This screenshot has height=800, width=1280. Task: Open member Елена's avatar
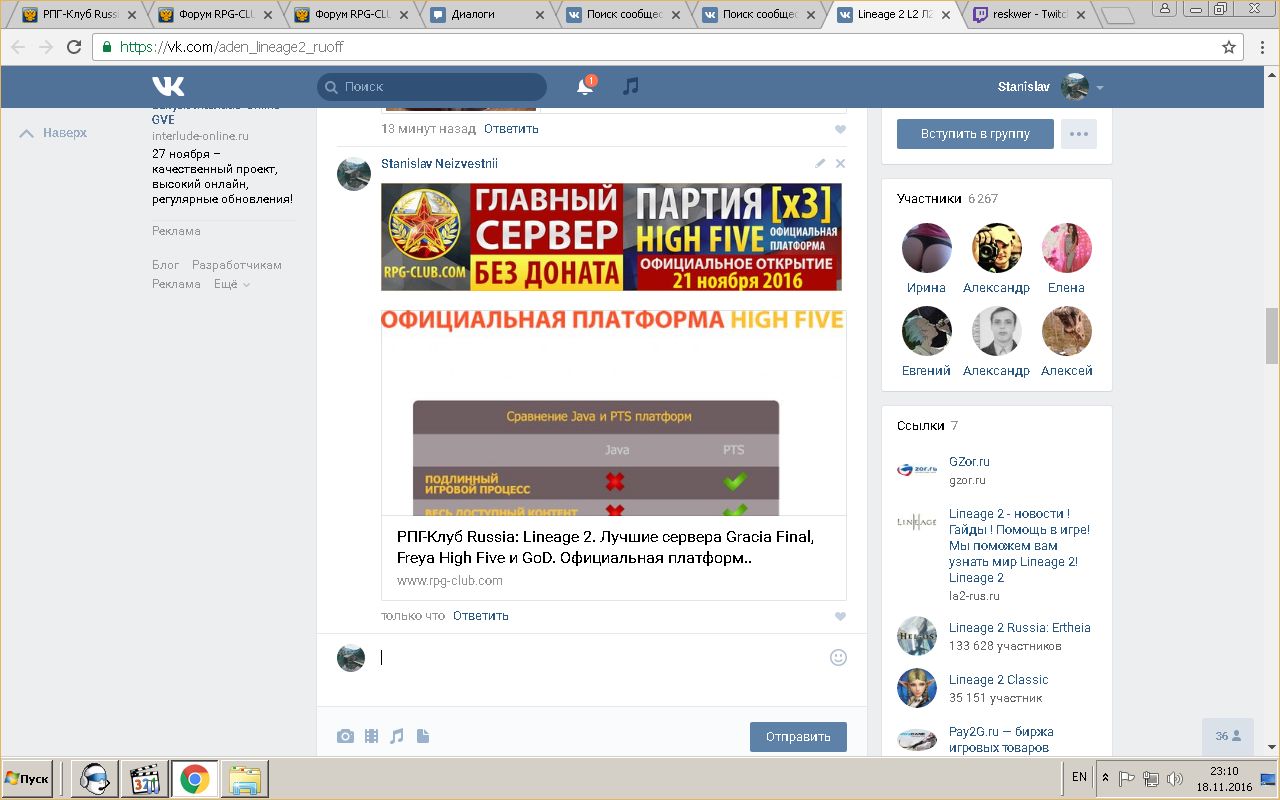coord(1067,248)
